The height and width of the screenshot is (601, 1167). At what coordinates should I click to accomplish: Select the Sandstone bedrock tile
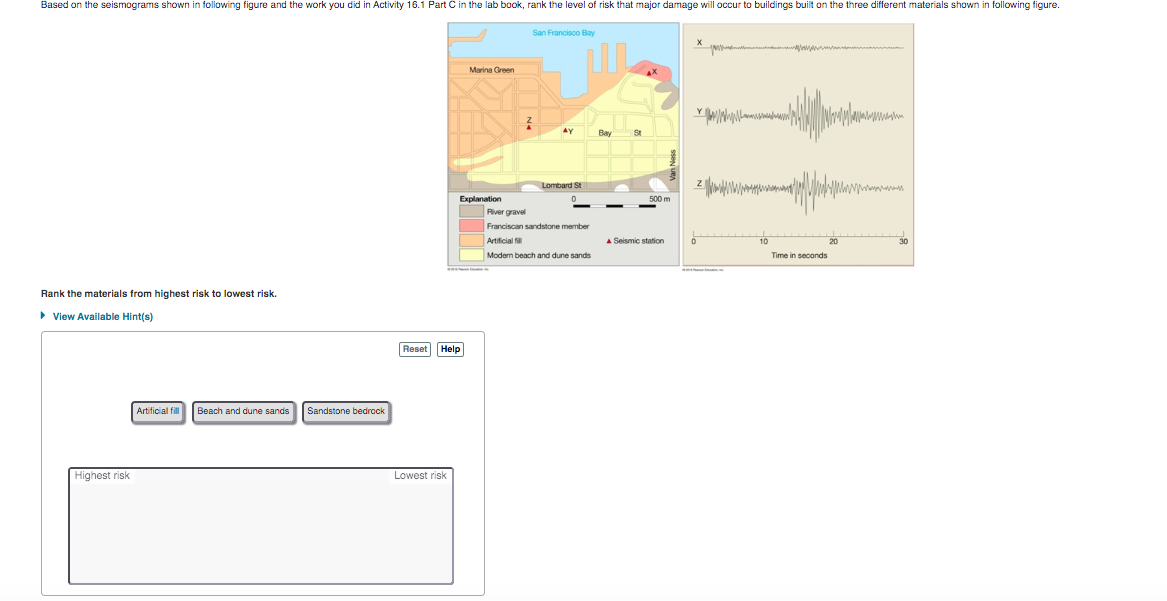345,411
